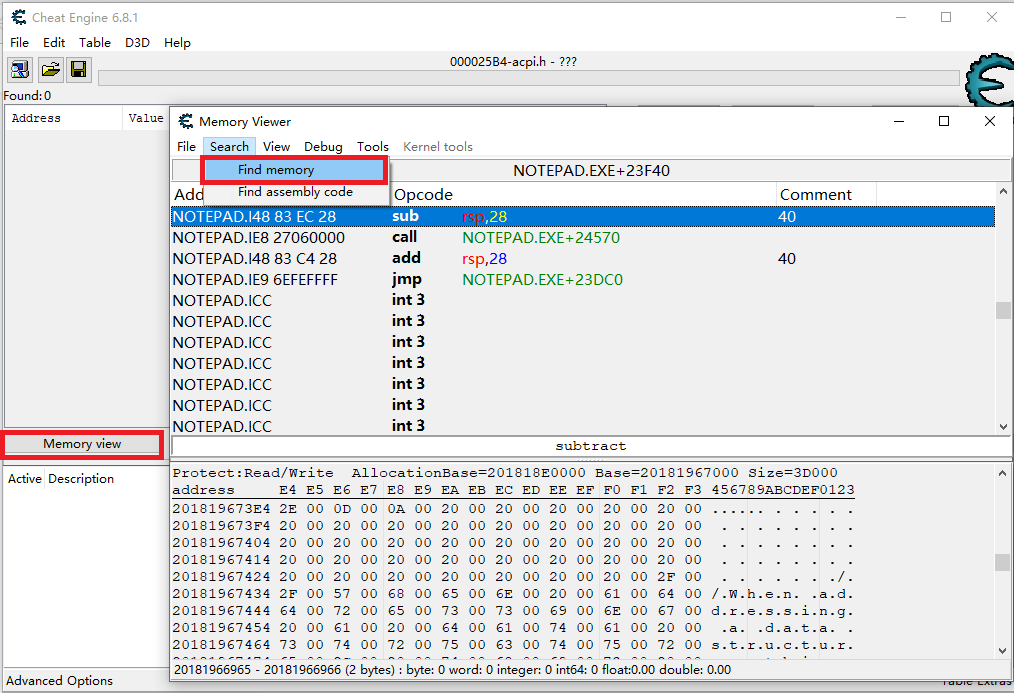Open the Tools menu in Memory Viewer
The height and width of the screenshot is (695, 1016).
[373, 147]
